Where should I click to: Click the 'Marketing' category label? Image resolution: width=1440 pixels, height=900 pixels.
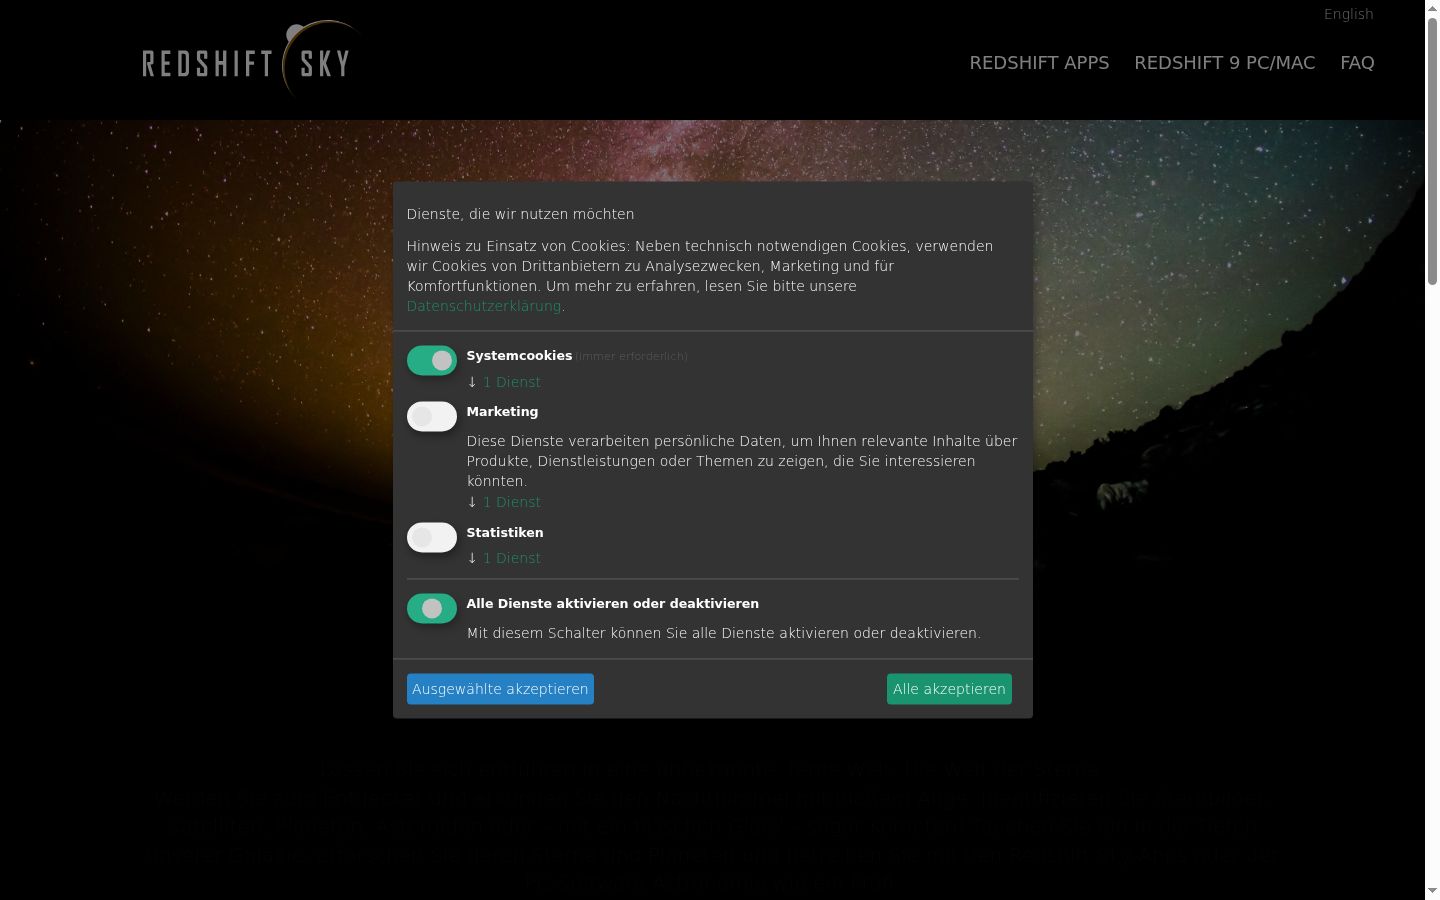[502, 412]
